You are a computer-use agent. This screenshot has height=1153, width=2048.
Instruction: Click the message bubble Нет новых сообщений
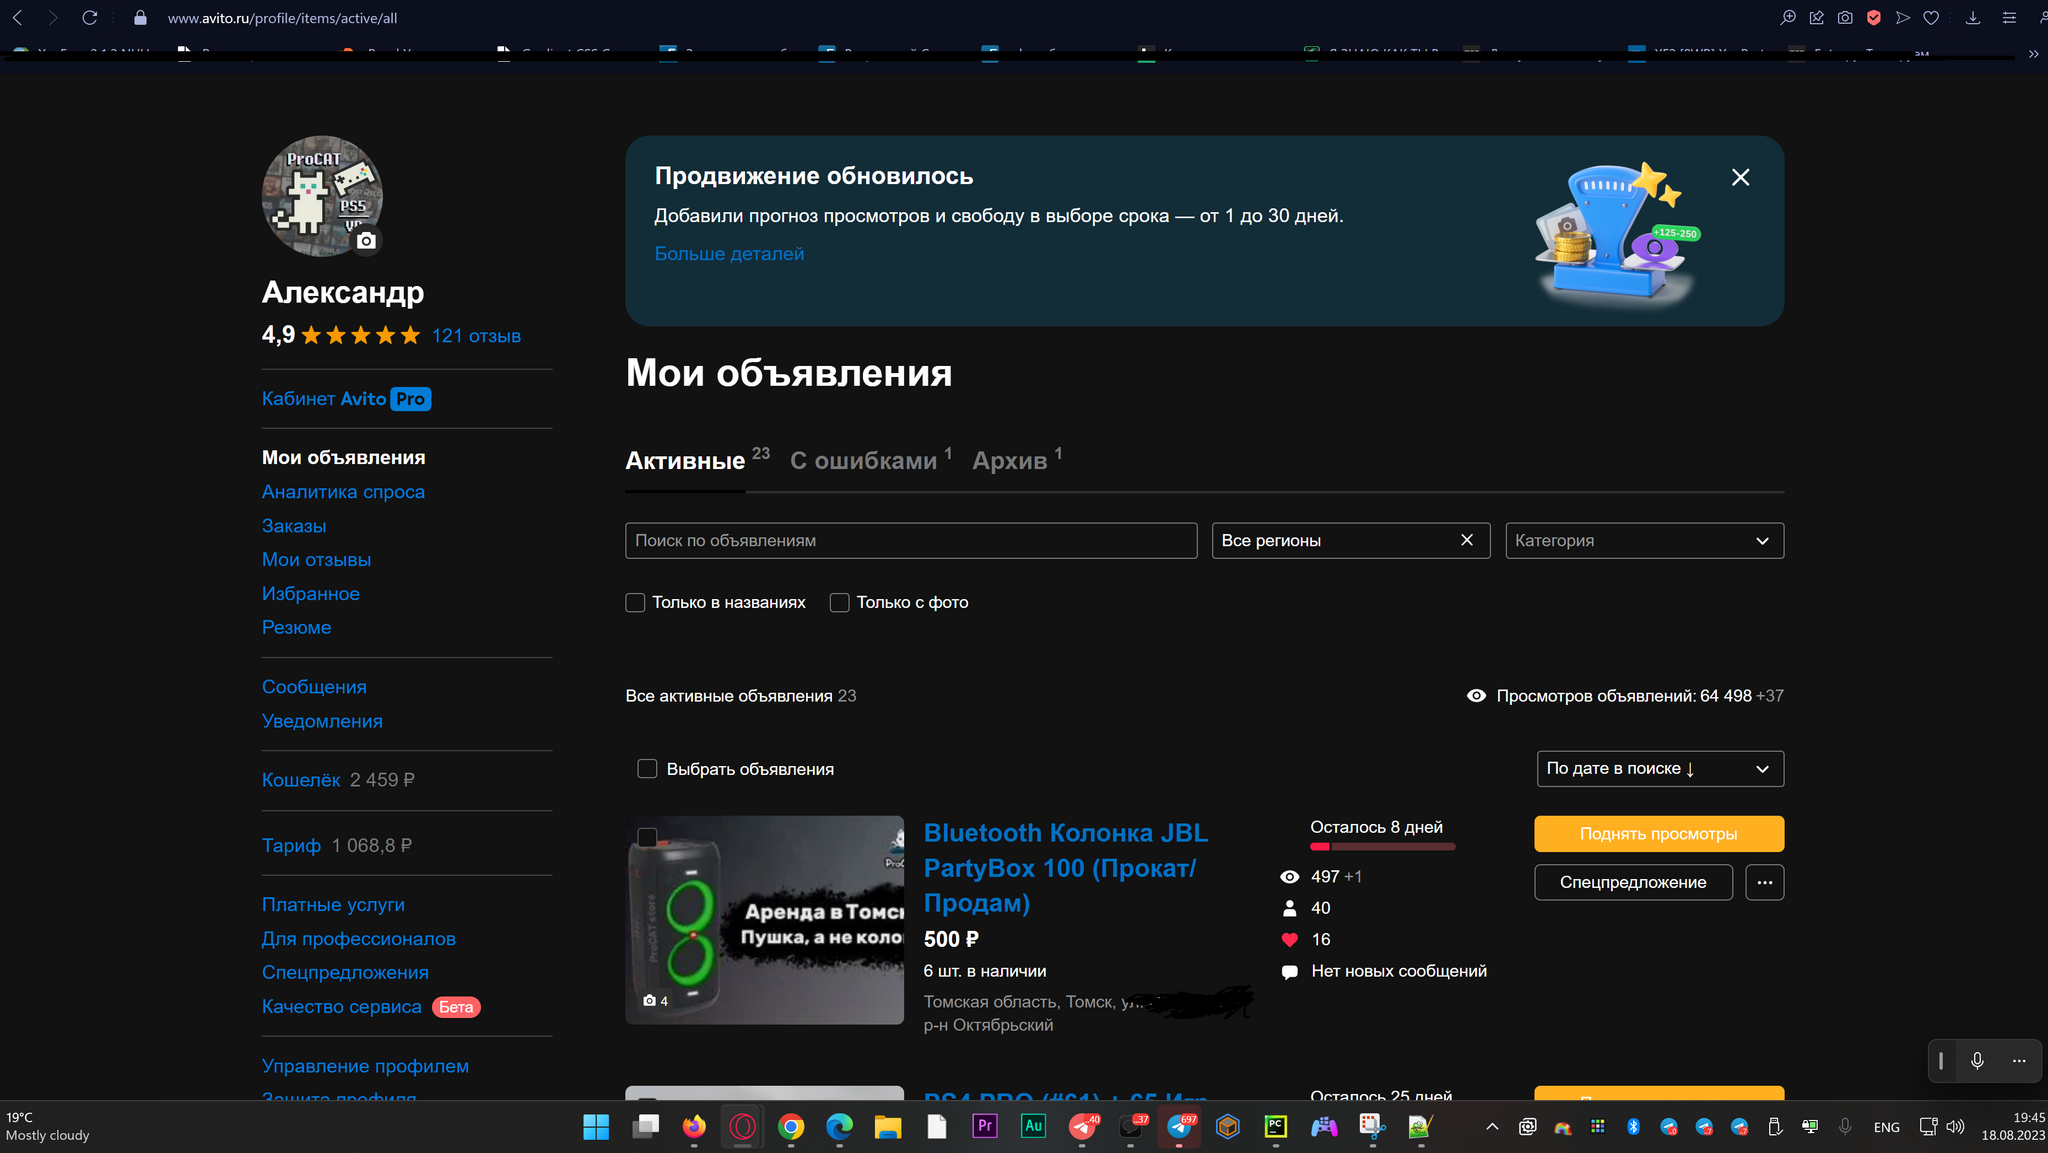[1290, 972]
